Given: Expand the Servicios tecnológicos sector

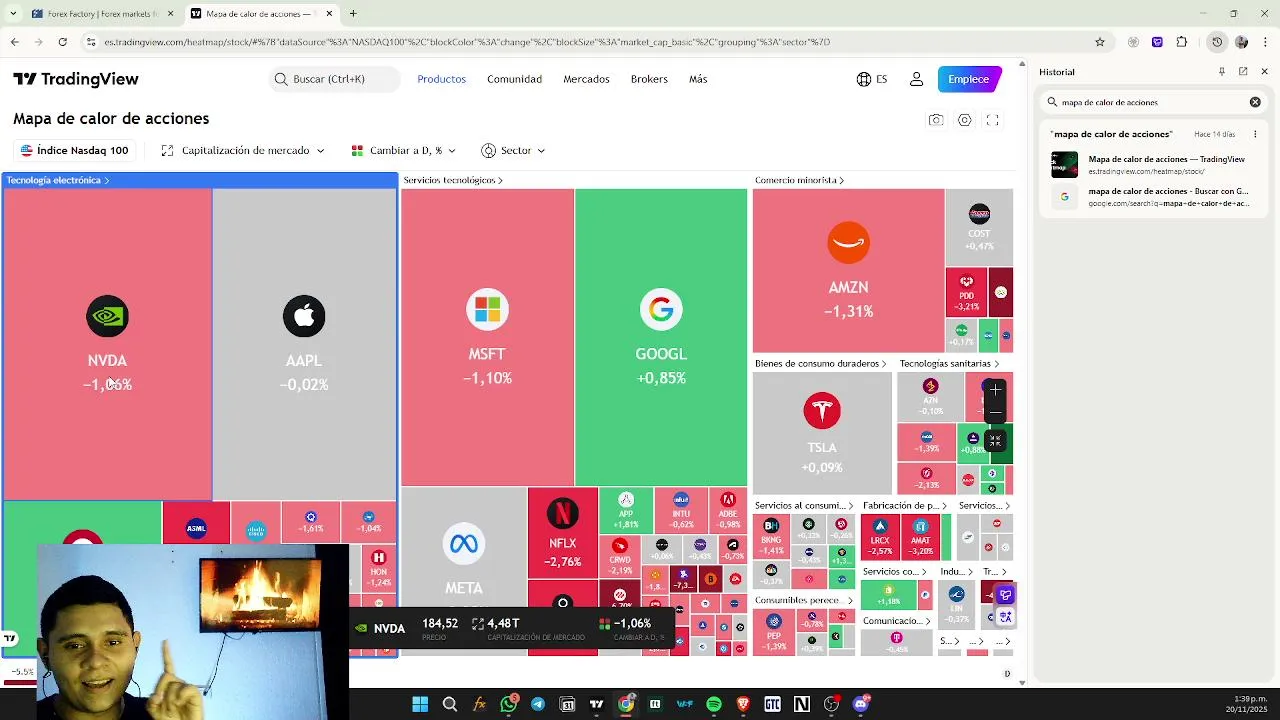Looking at the screenshot, I should tap(453, 180).
